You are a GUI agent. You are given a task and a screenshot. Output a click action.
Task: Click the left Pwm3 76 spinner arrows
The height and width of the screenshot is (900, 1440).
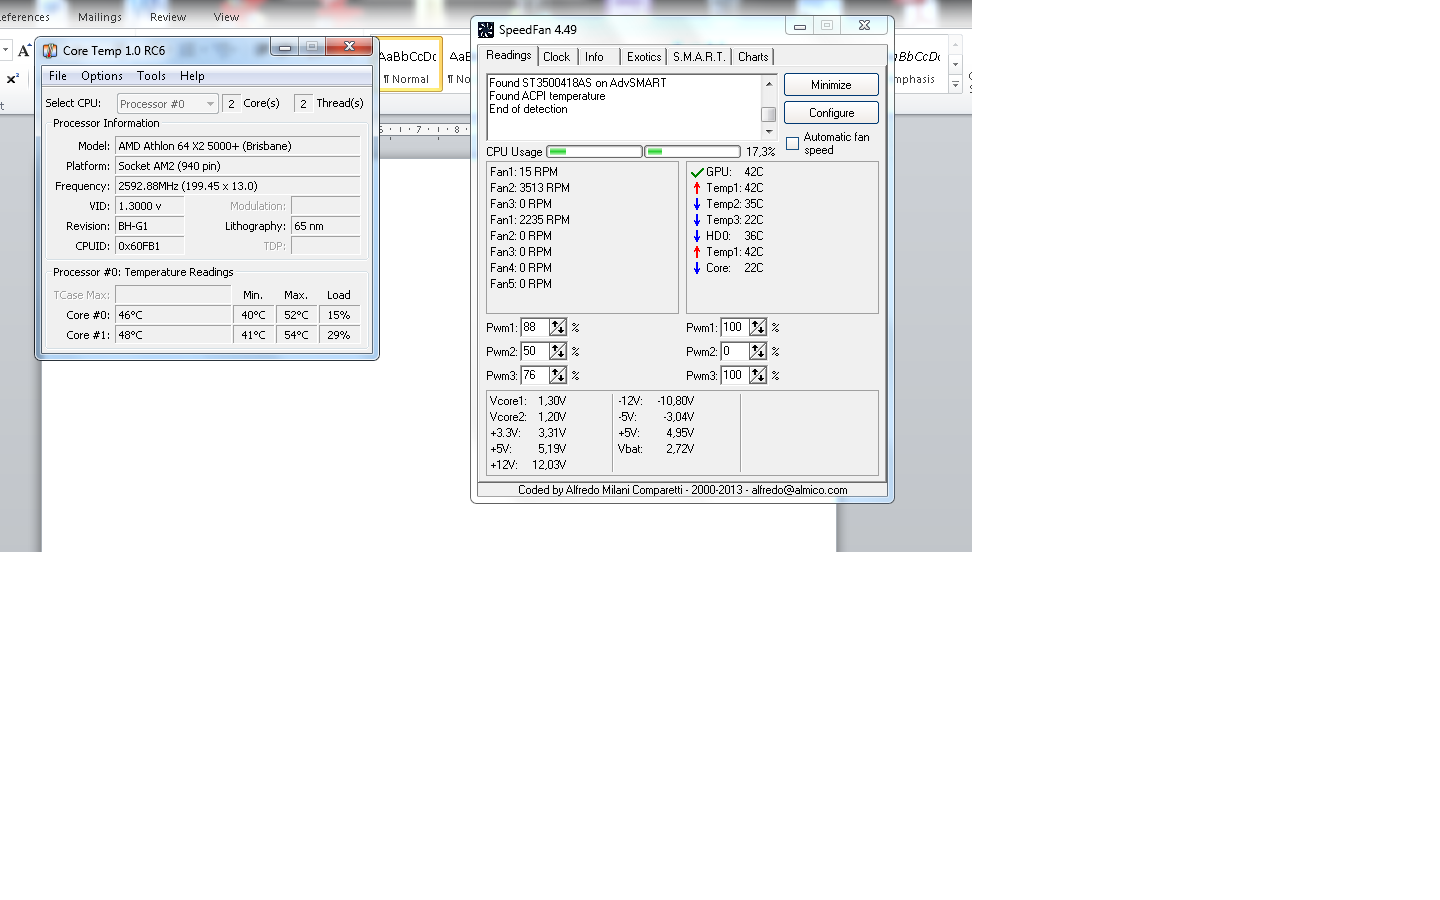(558, 376)
